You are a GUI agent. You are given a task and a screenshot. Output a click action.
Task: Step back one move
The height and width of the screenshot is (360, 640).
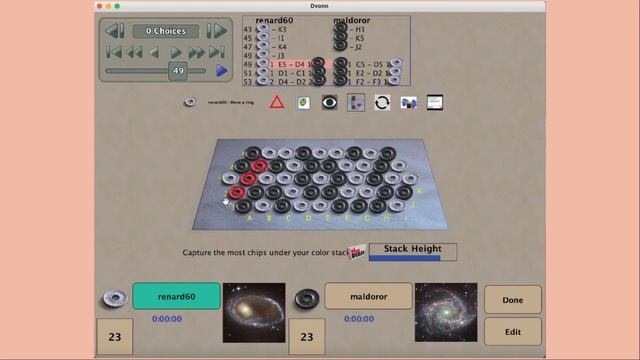(x=153, y=52)
